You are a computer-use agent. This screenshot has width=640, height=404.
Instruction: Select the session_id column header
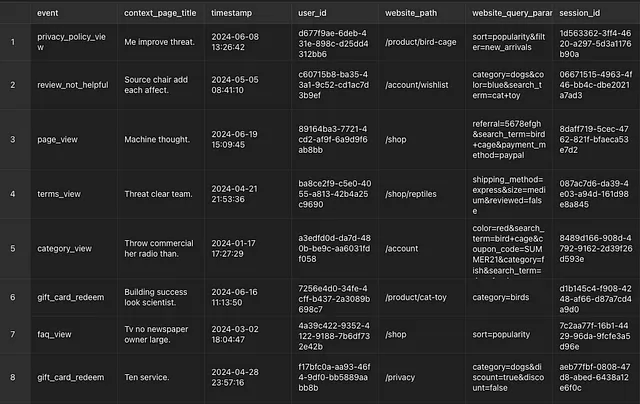pyautogui.click(x=596, y=13)
